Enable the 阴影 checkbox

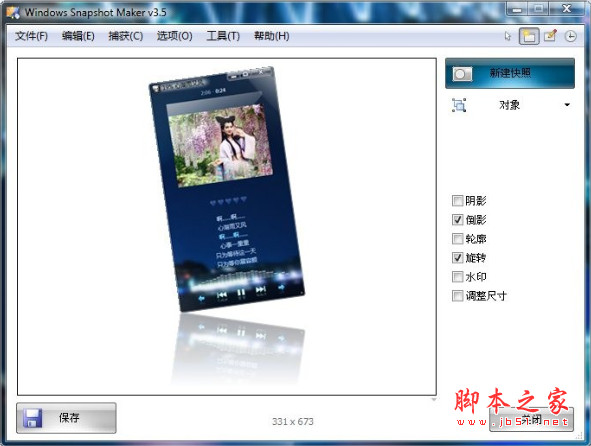(457, 201)
